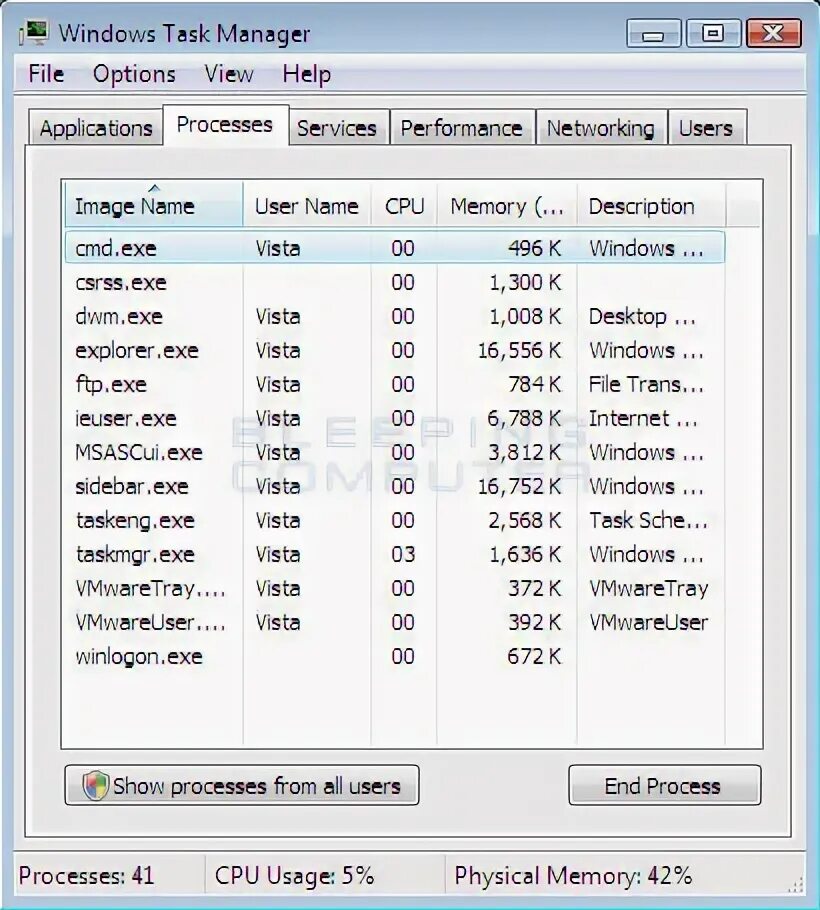Image resolution: width=820 pixels, height=910 pixels.
Task: Show processes from all users
Action: [242, 785]
